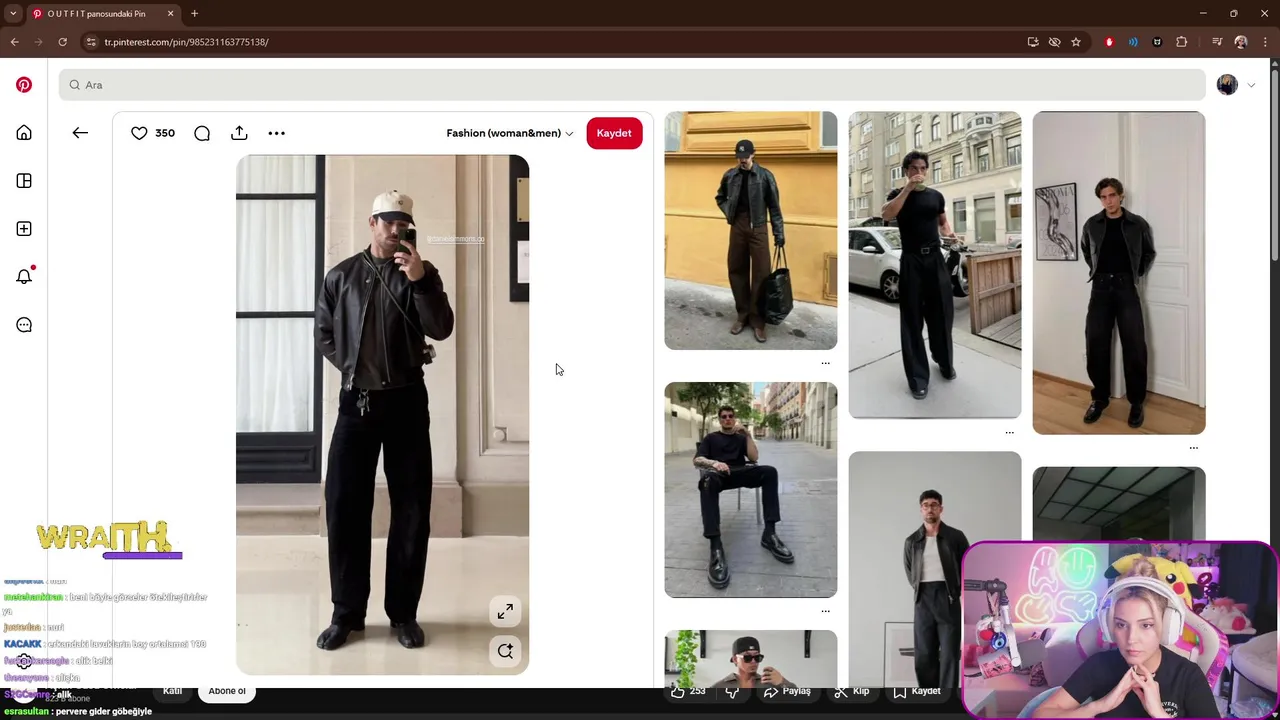Click Abone ol subscribe button
Screen dimensions: 1280x720
227,691
